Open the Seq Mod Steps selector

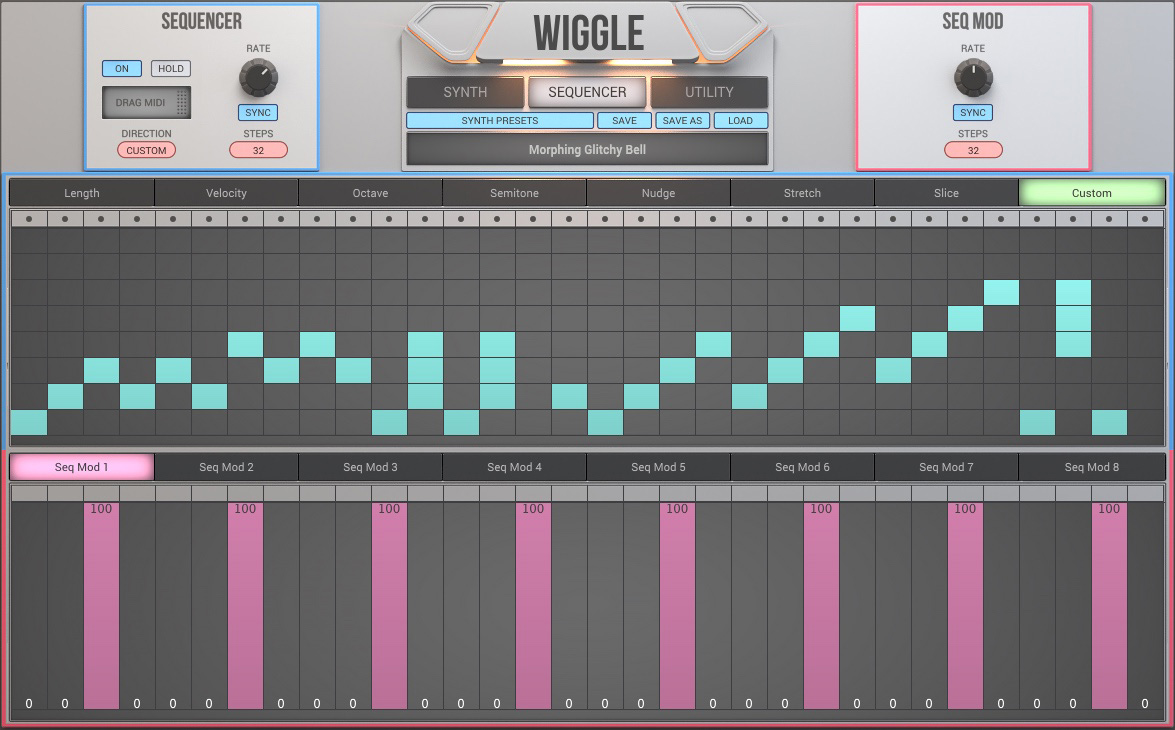click(x=971, y=149)
